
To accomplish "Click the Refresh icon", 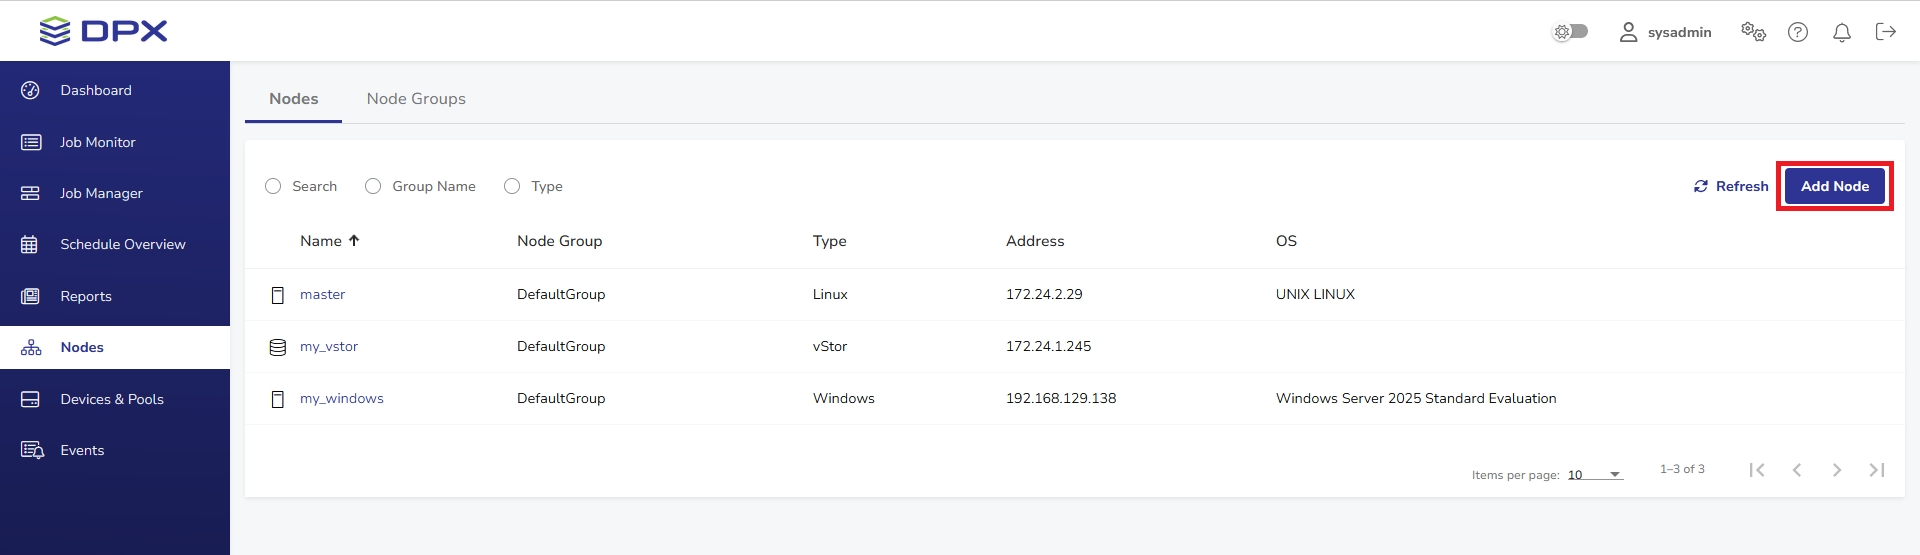I will pos(1700,187).
